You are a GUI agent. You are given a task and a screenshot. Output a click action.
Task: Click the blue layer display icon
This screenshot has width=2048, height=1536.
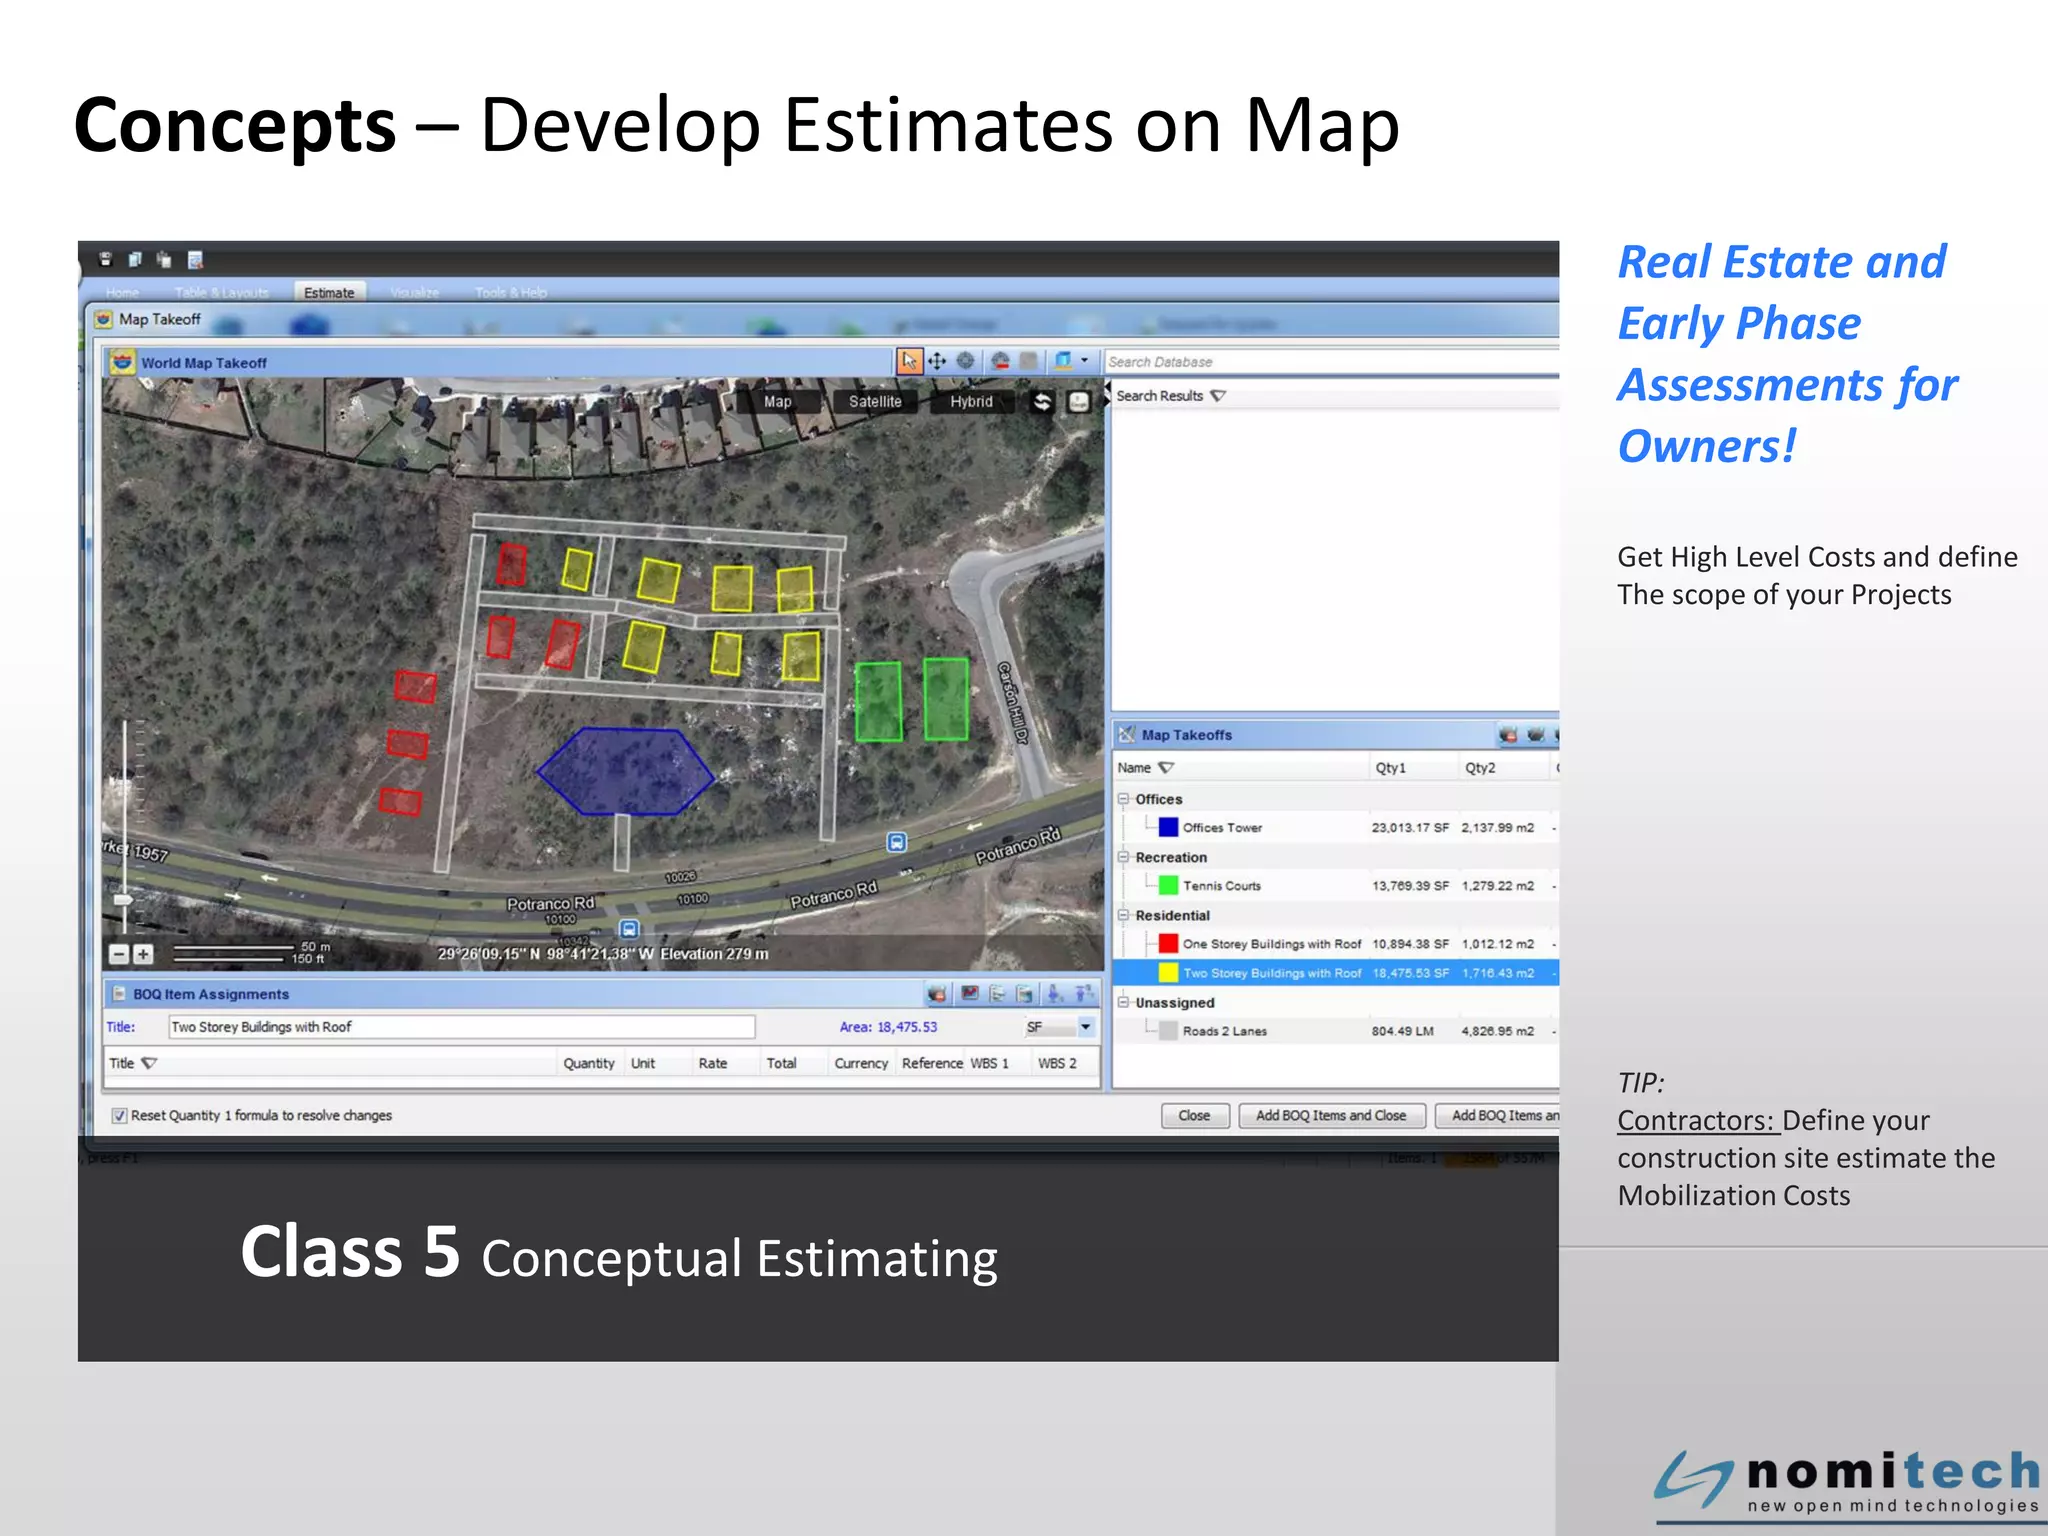(1063, 360)
